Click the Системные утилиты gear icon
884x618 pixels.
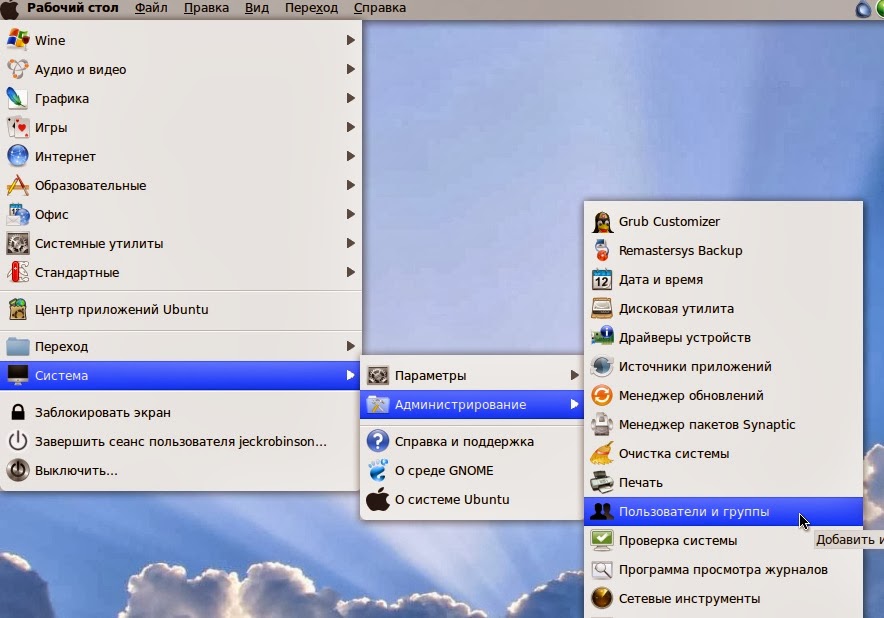tap(18, 244)
